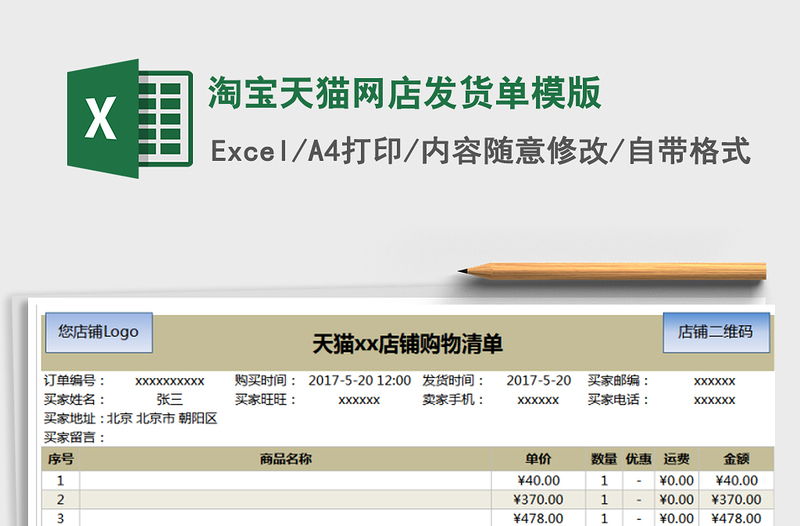Select the amount ¥40.00 in row 1
Viewport: 800px width, 526px height.
coord(736,481)
